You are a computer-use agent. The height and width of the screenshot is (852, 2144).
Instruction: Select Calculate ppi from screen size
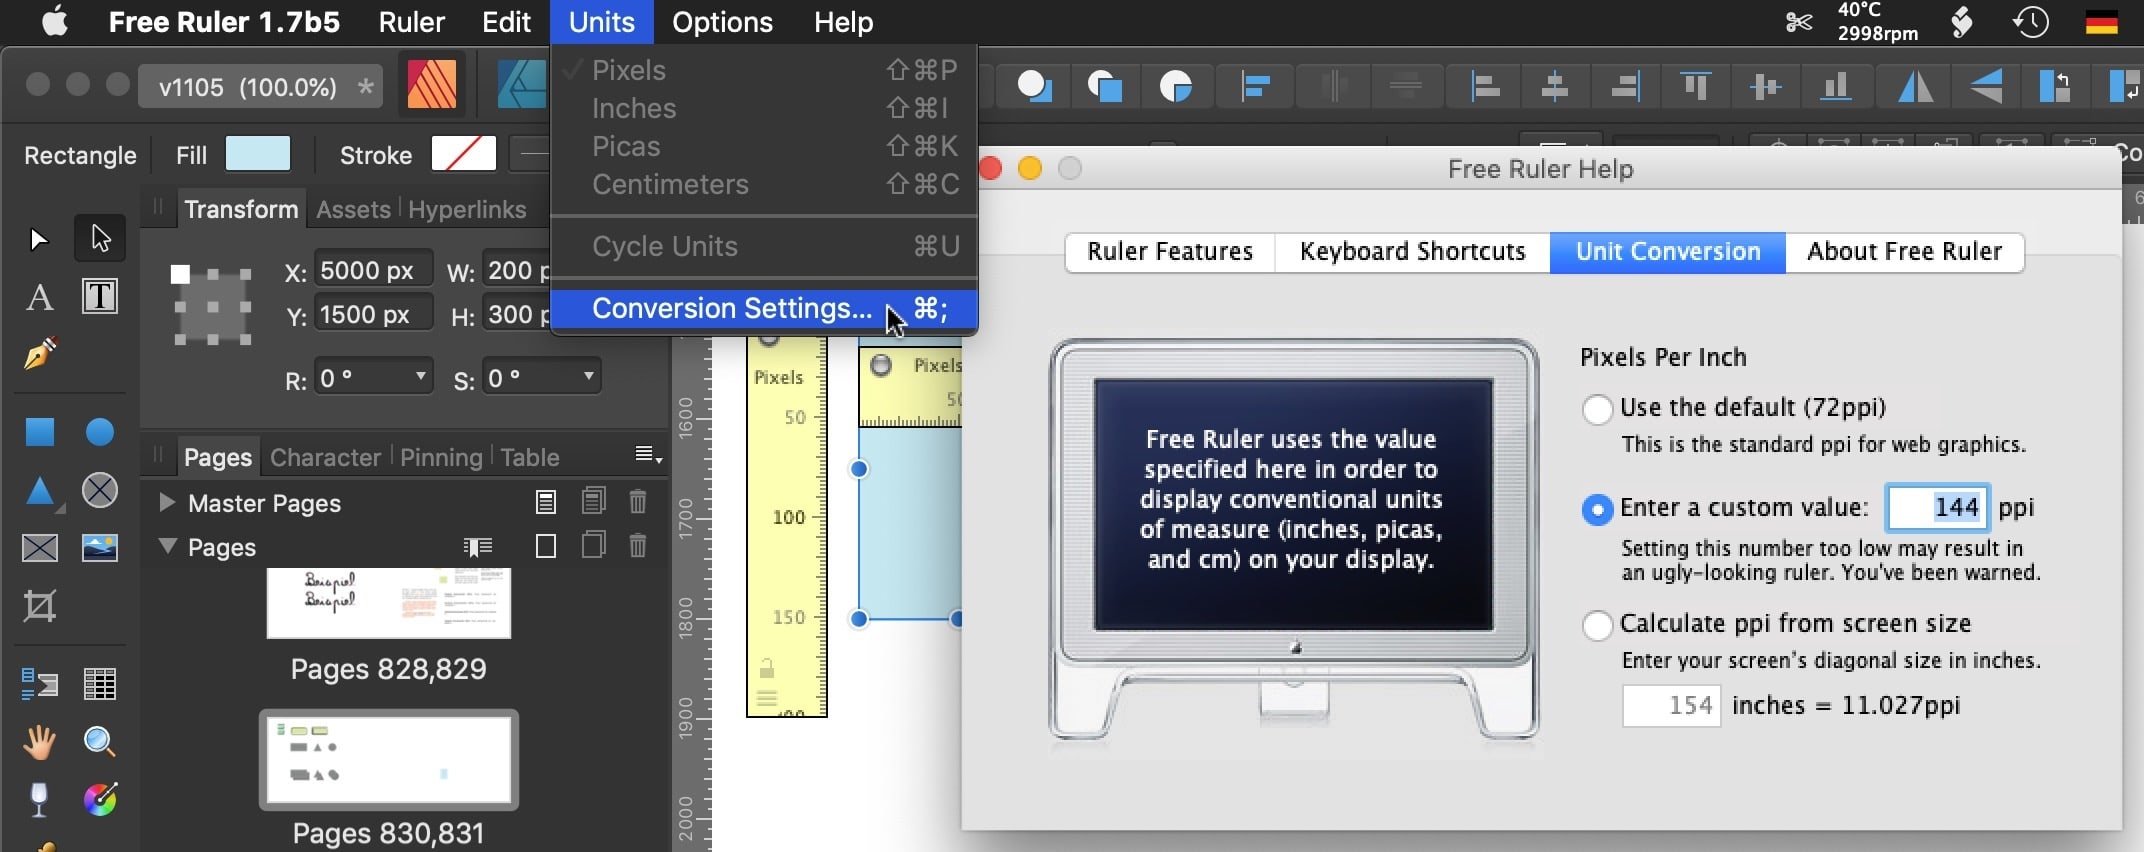pos(1597,625)
